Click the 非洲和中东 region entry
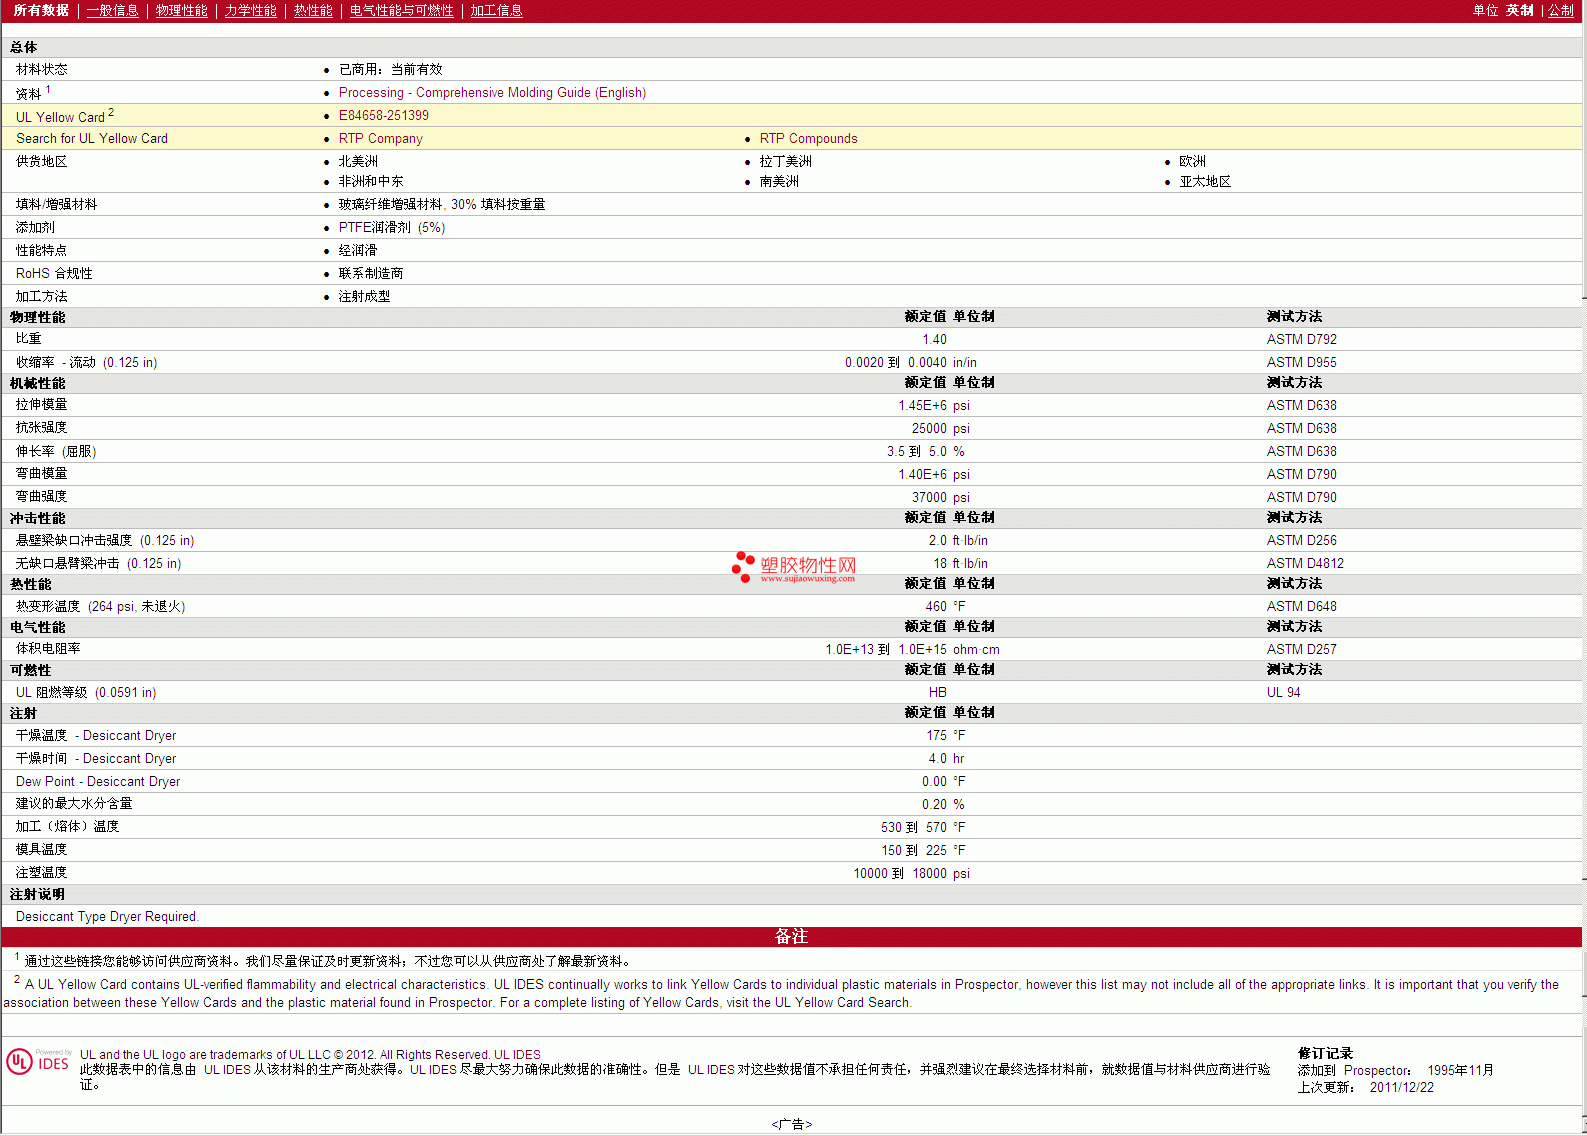Screen dimensions: 1587x1136 click(x=371, y=182)
